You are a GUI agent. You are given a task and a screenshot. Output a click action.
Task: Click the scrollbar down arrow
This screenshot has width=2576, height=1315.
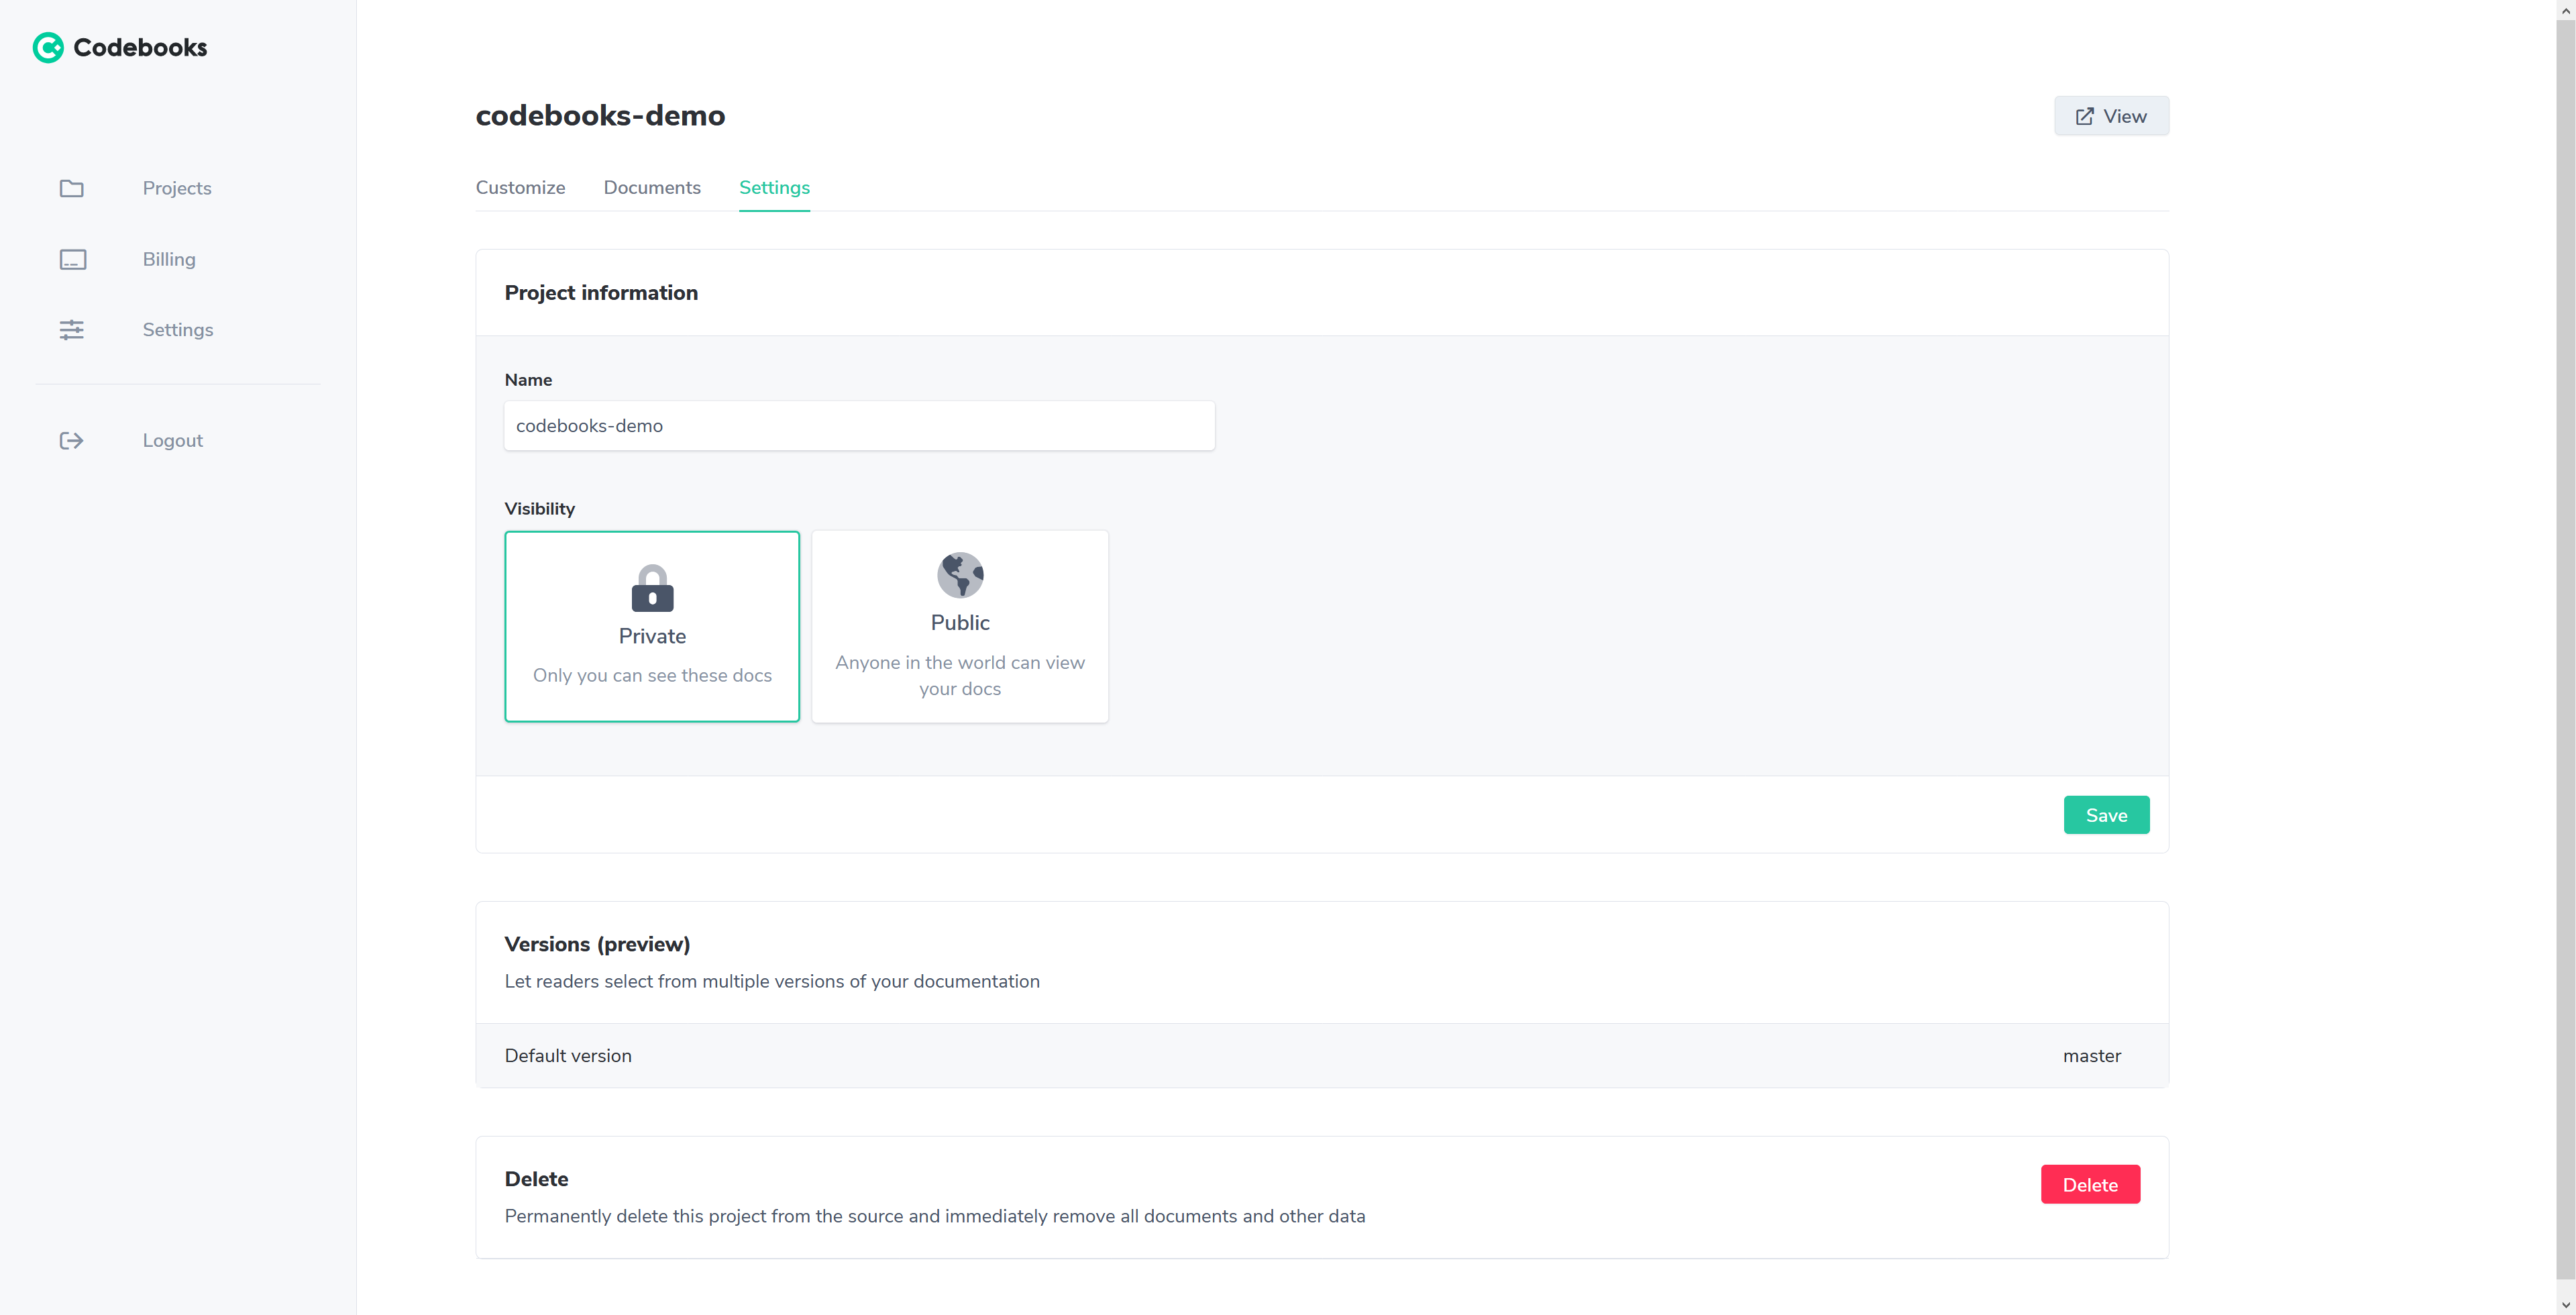[x=2566, y=1306]
